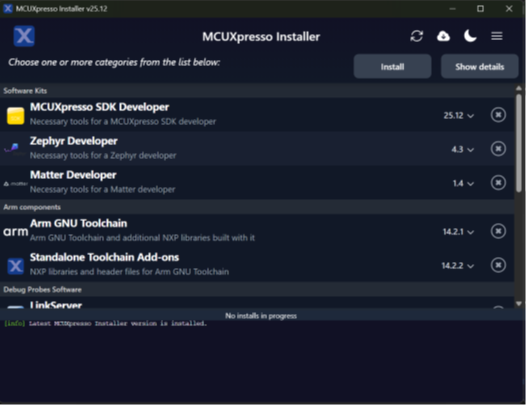The image size is (526, 405).
Task: Click the 'No installs in progress' status bar
Action: [x=261, y=315]
